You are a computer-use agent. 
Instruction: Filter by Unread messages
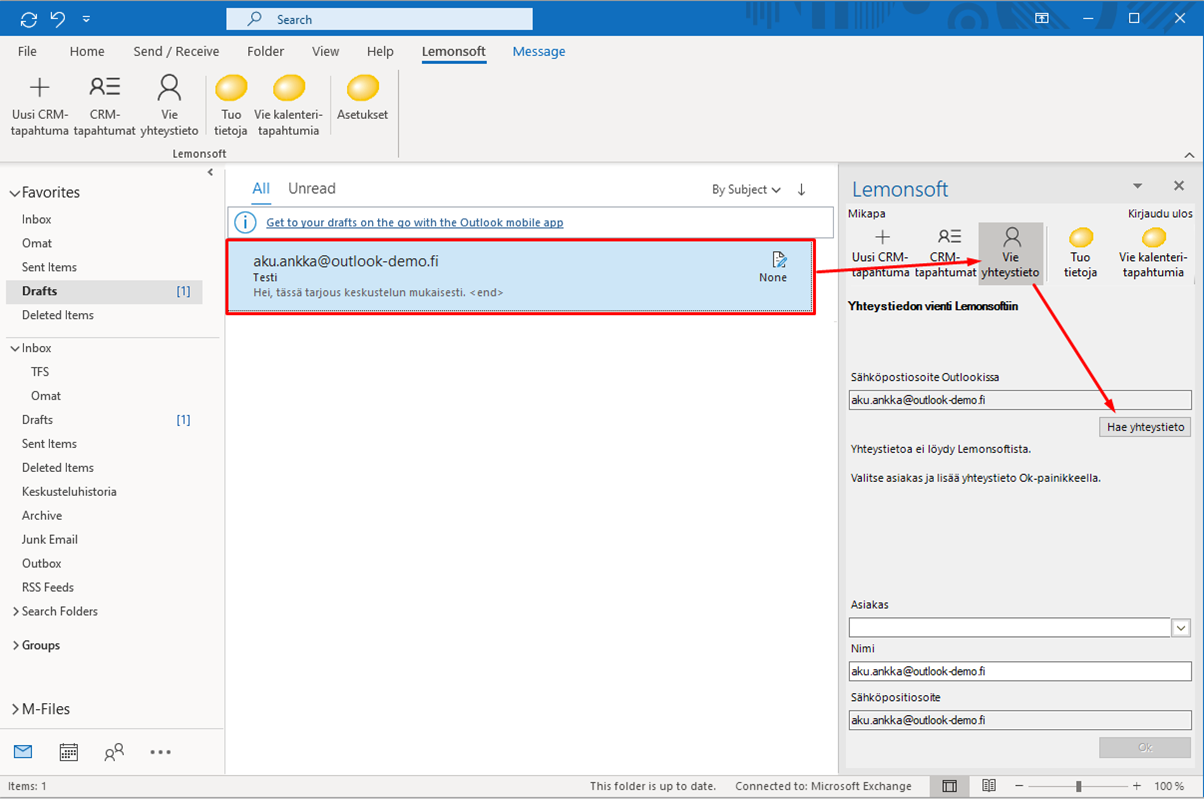[x=312, y=189]
